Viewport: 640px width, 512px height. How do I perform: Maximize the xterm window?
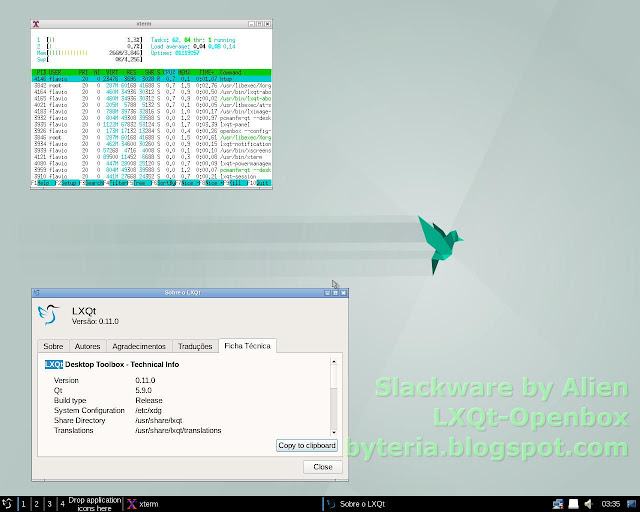tap(260, 24)
